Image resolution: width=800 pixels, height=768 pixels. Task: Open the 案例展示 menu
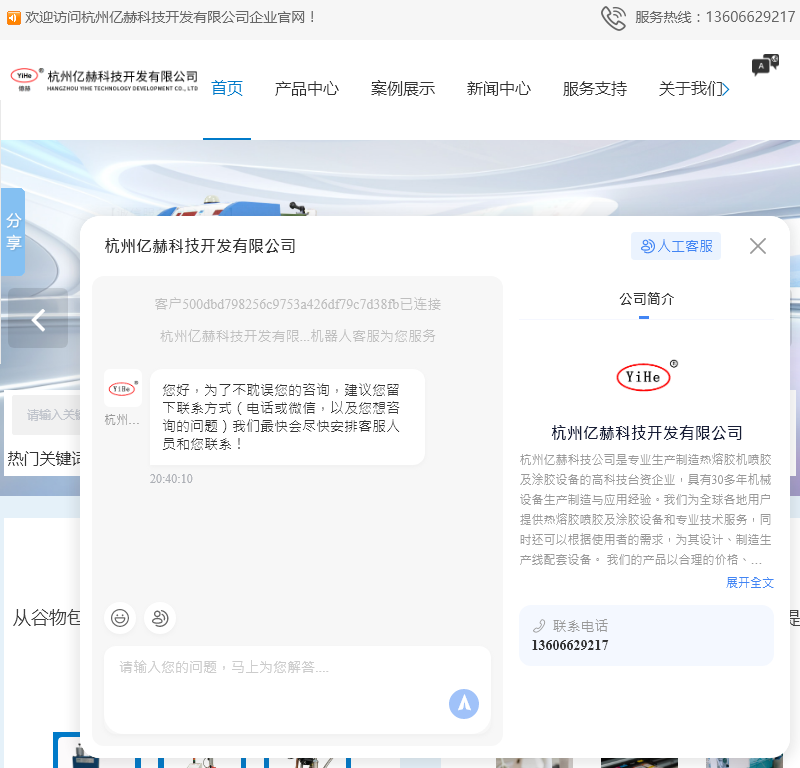pyautogui.click(x=403, y=89)
